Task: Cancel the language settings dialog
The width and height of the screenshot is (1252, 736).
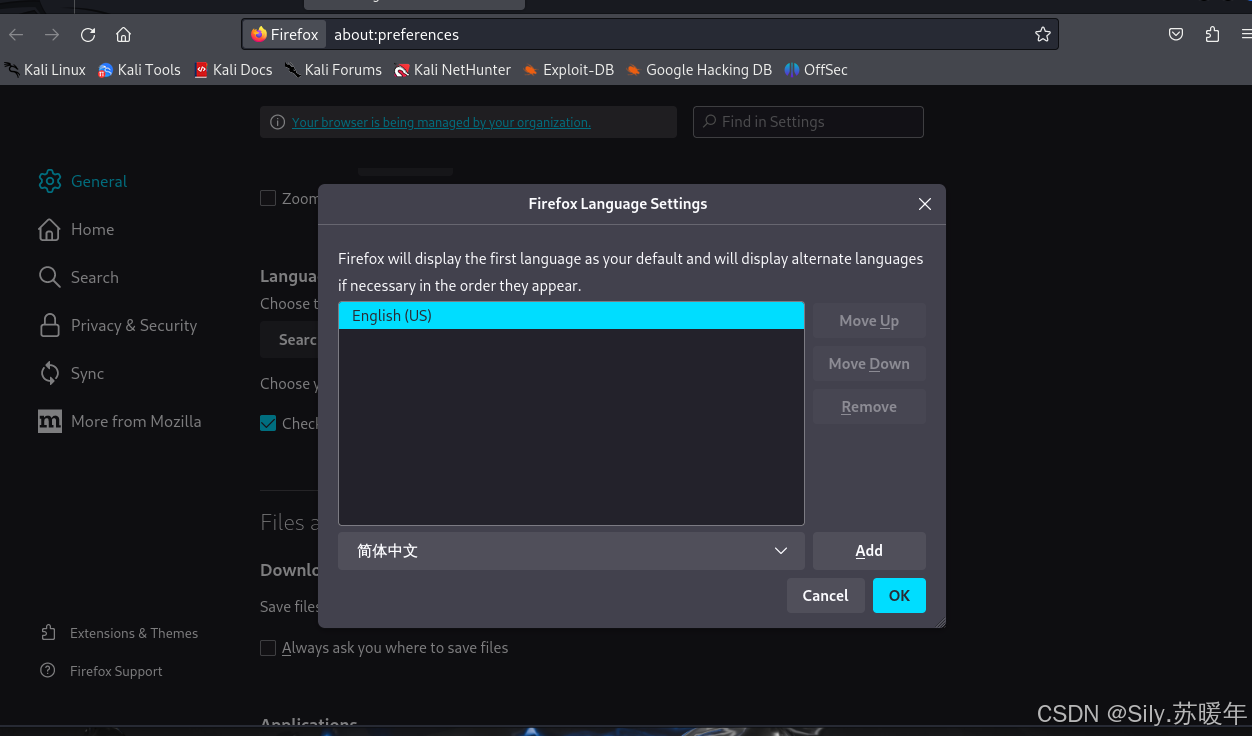Action: pos(825,596)
